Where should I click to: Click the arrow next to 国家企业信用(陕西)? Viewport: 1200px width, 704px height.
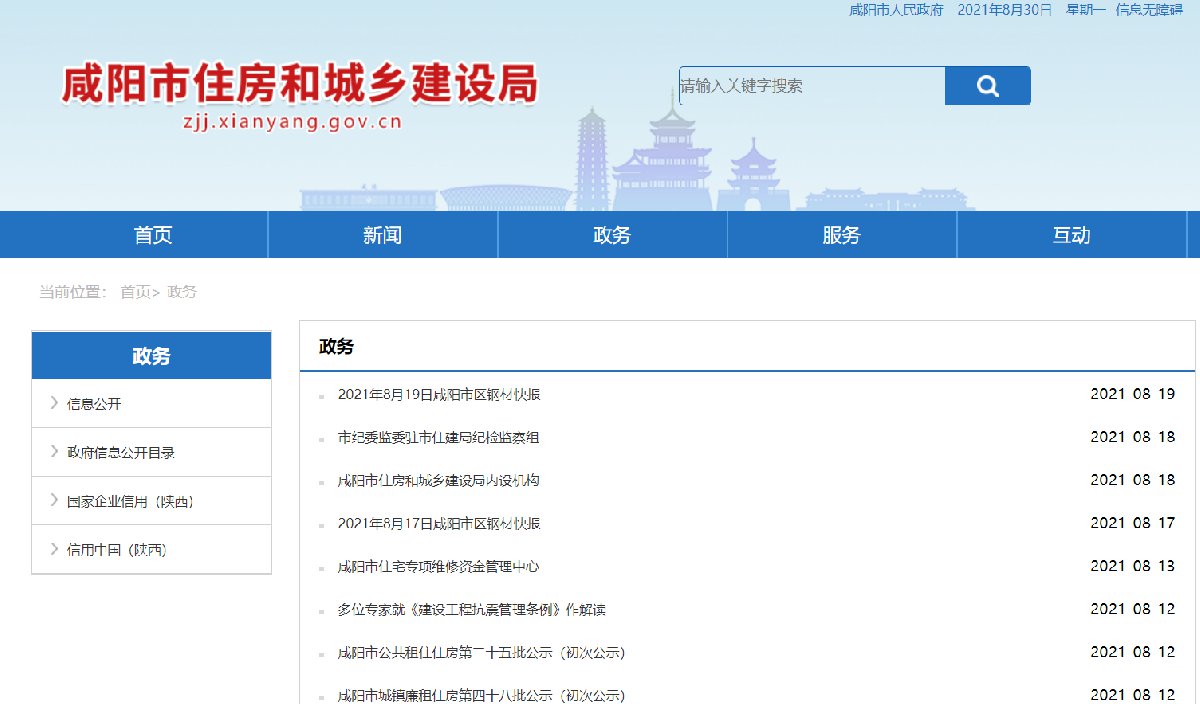pyautogui.click(x=54, y=500)
